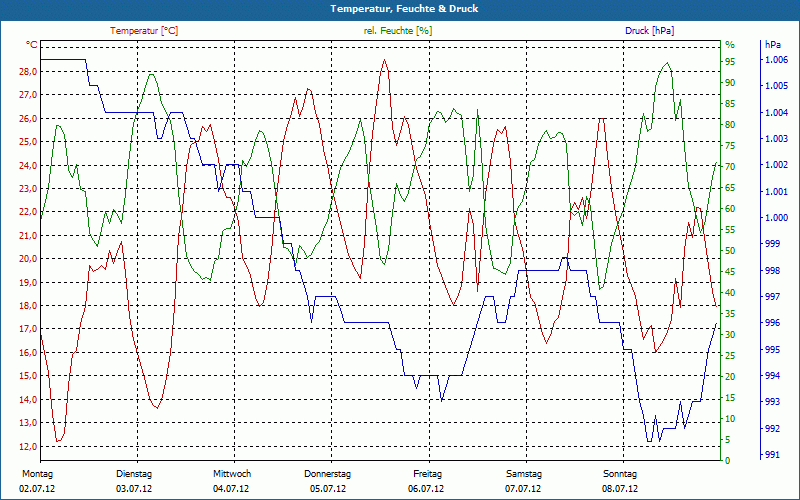Pick the '26,0' temperature axis value
Viewport: 800px width, 500px height.
coord(28,118)
